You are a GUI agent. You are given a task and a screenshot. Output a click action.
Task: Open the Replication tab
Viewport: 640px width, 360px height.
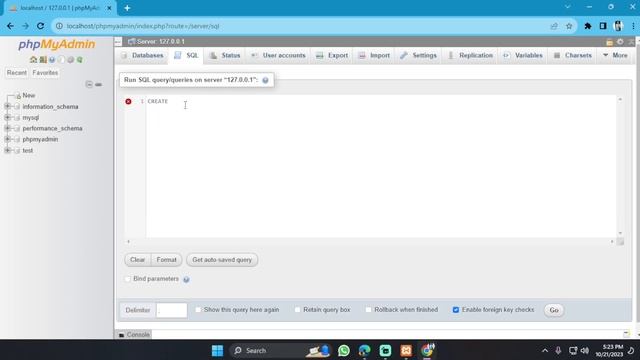(x=471, y=55)
